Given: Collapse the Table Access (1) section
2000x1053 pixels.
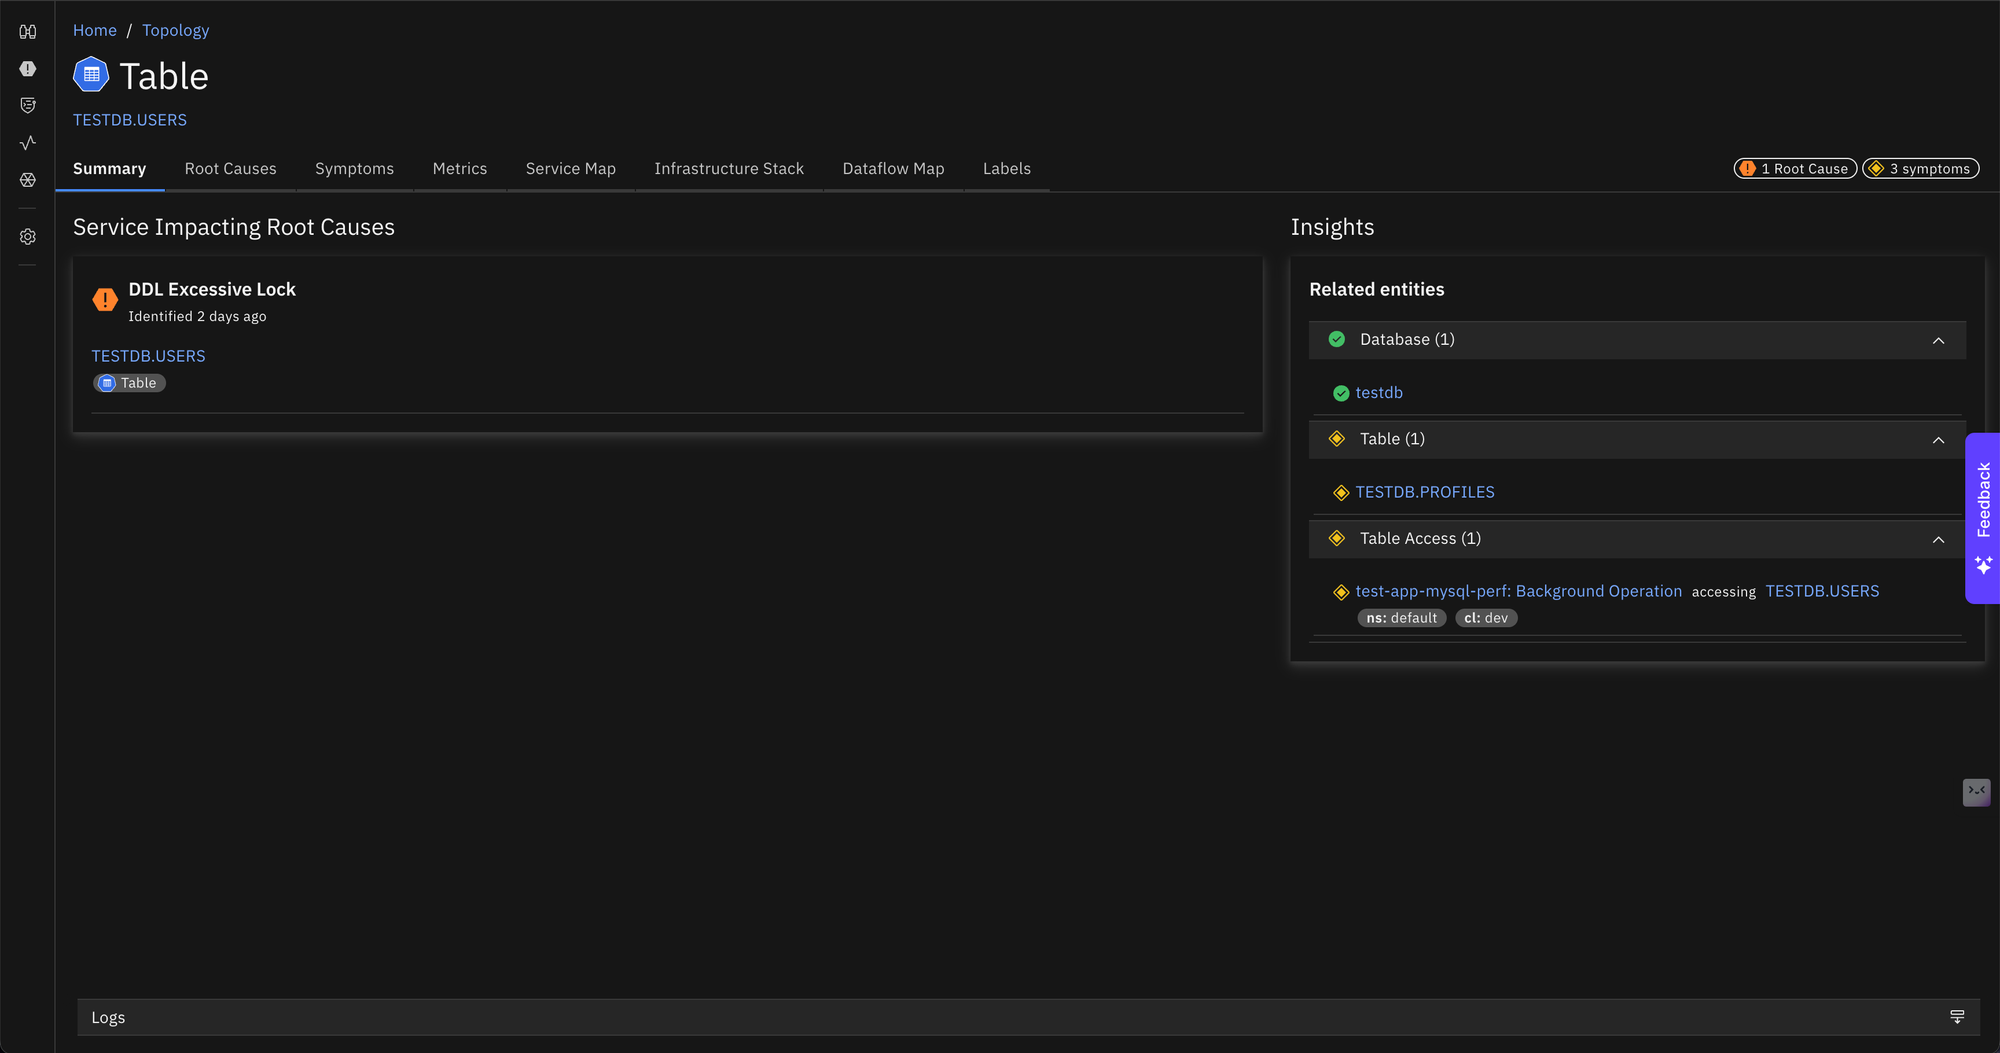Looking at the screenshot, I should coord(1938,540).
